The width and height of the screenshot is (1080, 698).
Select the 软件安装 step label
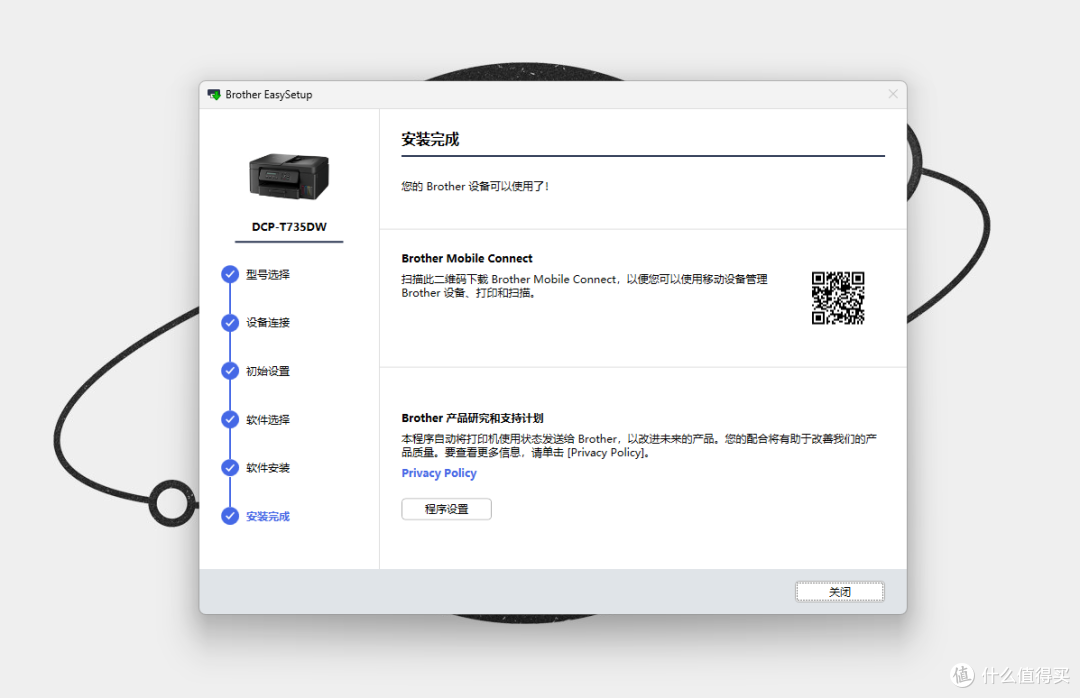(268, 468)
